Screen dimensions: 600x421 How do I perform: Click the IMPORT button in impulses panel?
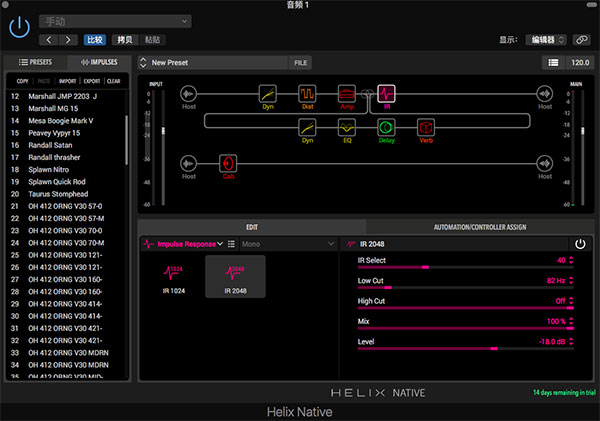coord(67,81)
